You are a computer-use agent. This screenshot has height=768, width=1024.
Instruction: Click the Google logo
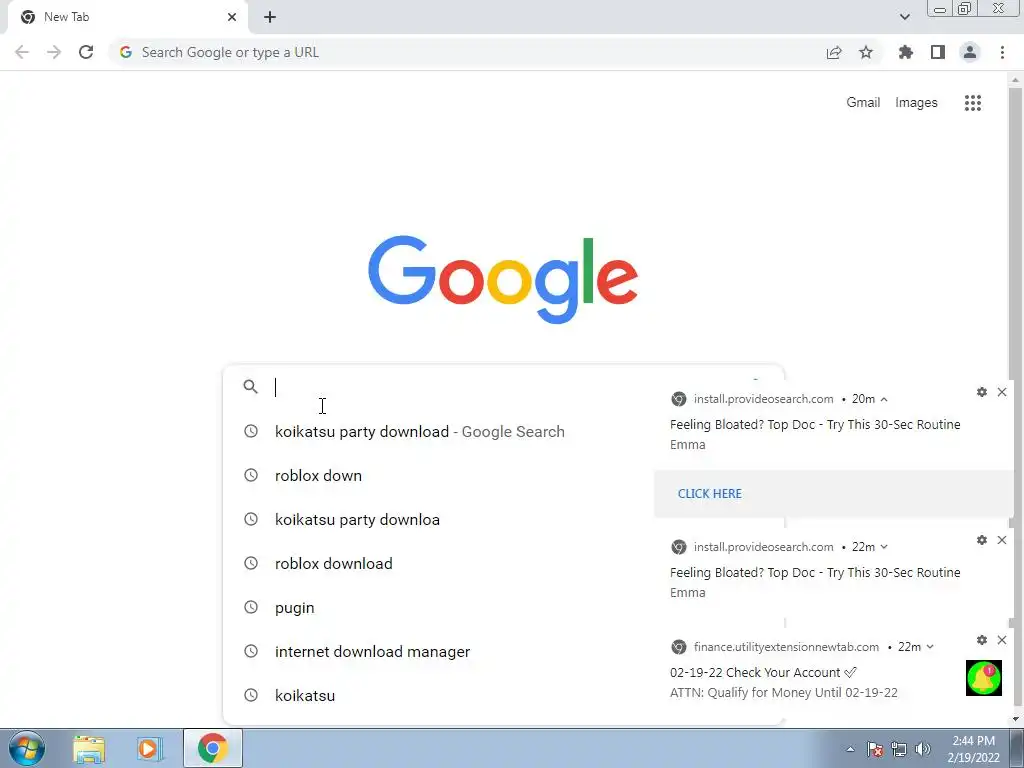click(503, 280)
